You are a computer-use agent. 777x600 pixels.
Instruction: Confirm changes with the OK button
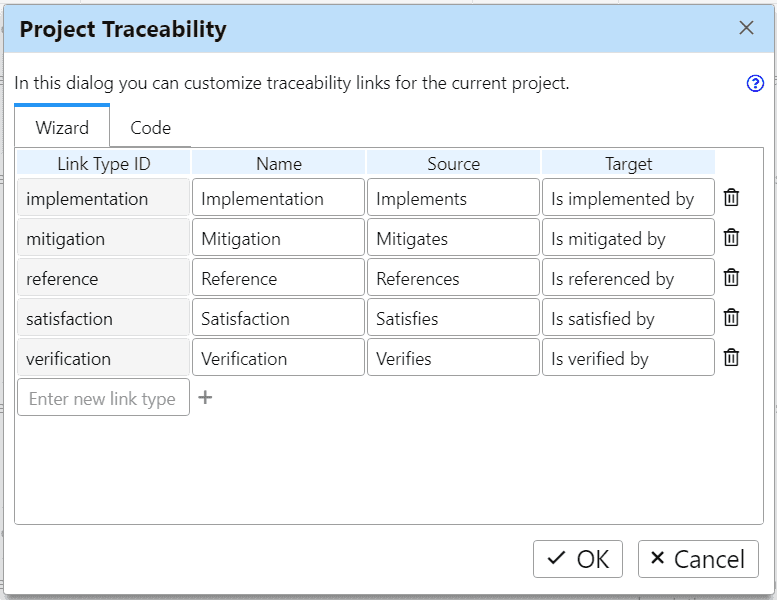(x=578, y=559)
